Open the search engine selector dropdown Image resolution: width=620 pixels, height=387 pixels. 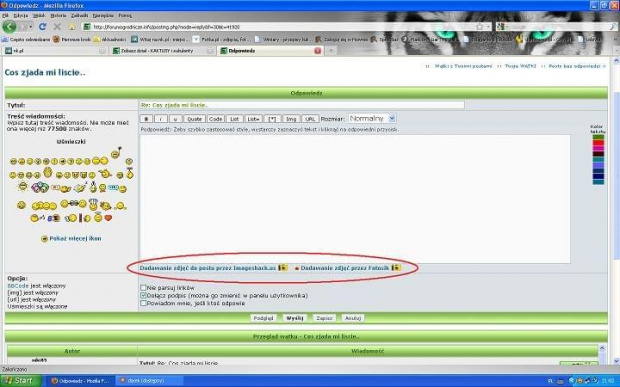(501, 26)
